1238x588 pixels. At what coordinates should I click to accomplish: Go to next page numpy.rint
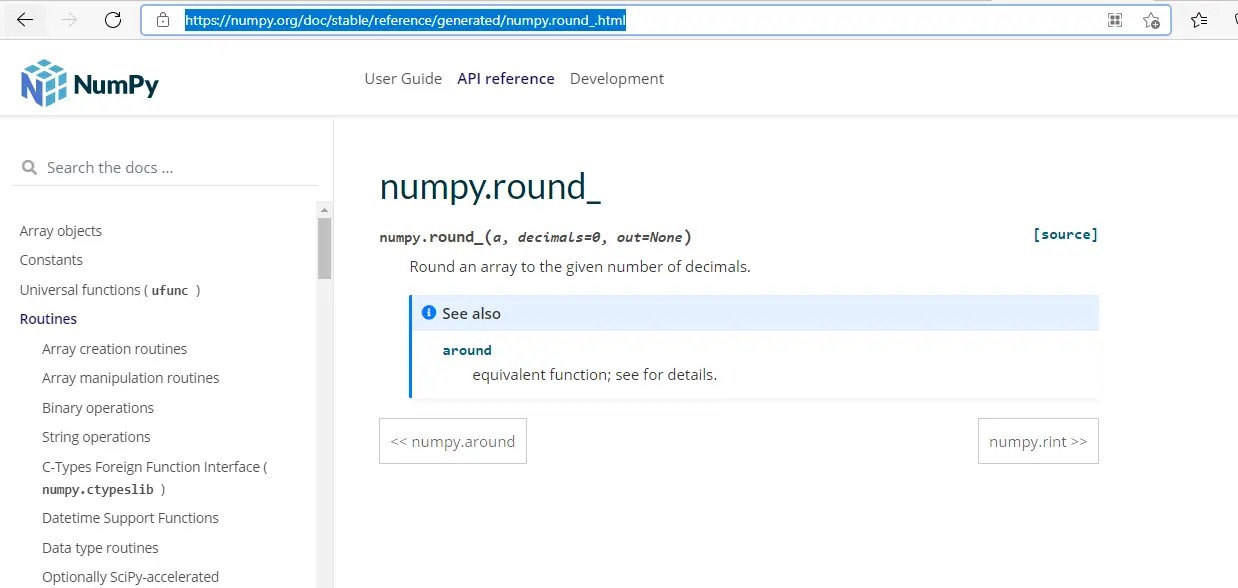1037,441
